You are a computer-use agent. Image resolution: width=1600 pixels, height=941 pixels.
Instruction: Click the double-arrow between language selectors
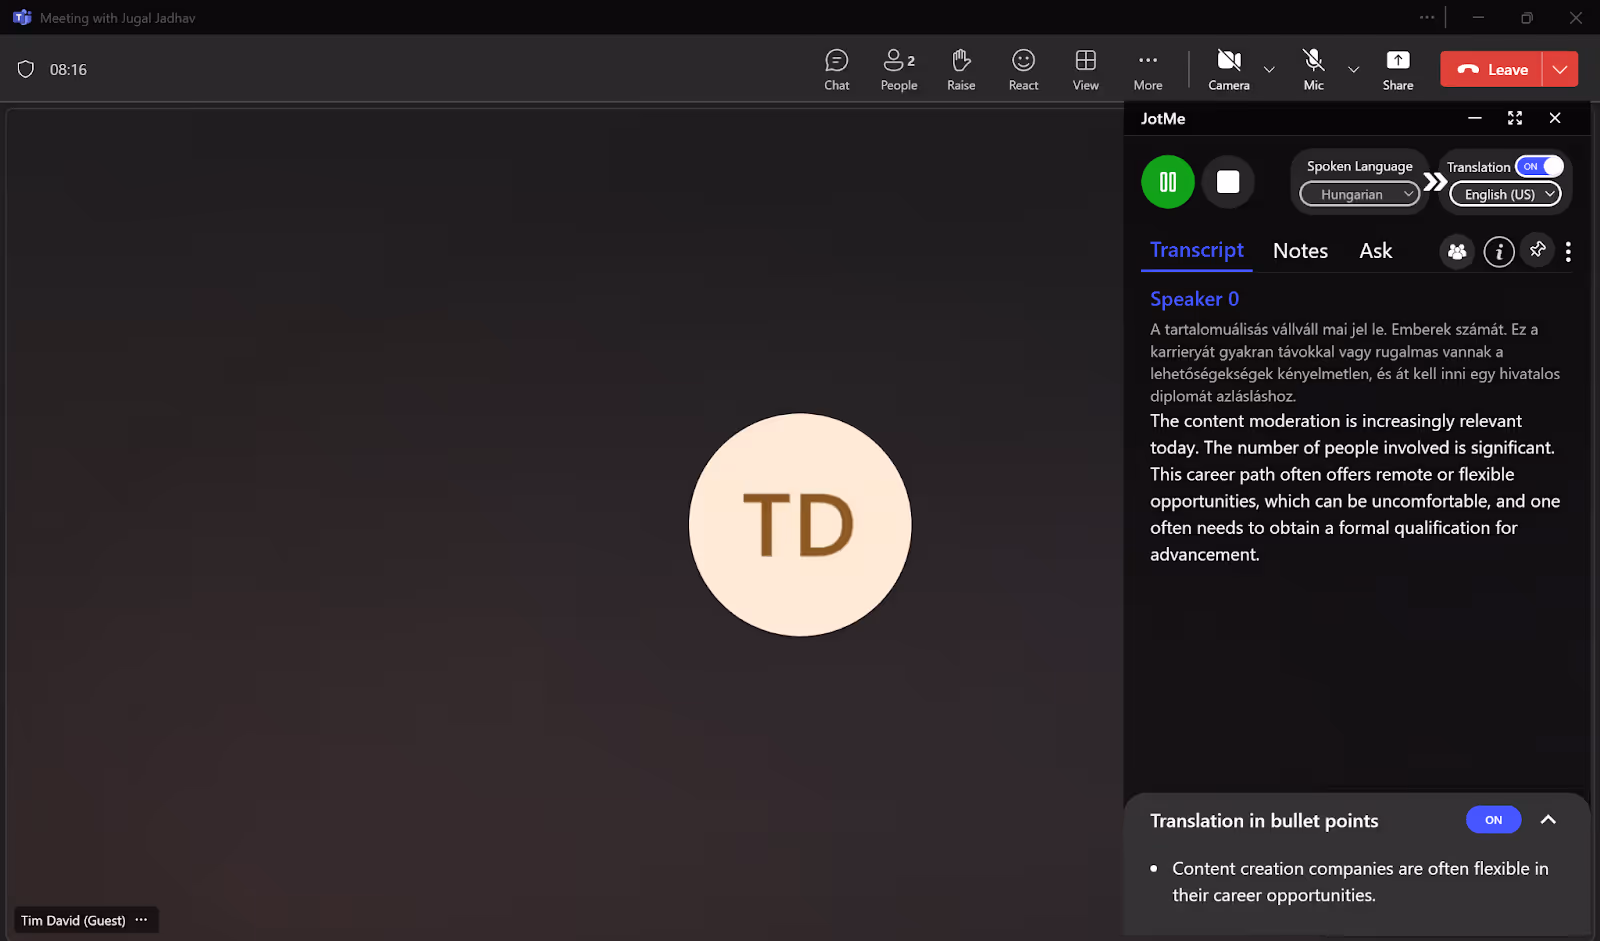tap(1435, 182)
